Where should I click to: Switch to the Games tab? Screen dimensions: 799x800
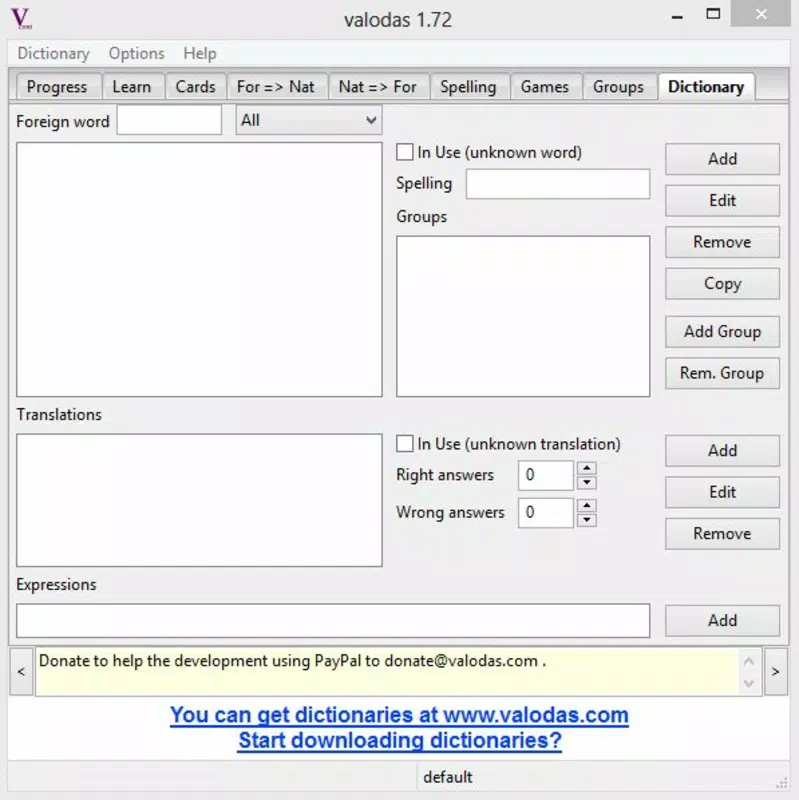(x=544, y=87)
